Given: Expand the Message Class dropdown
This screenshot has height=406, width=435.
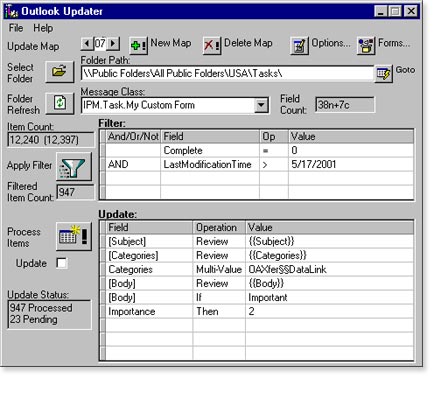Looking at the screenshot, I should (x=261, y=105).
